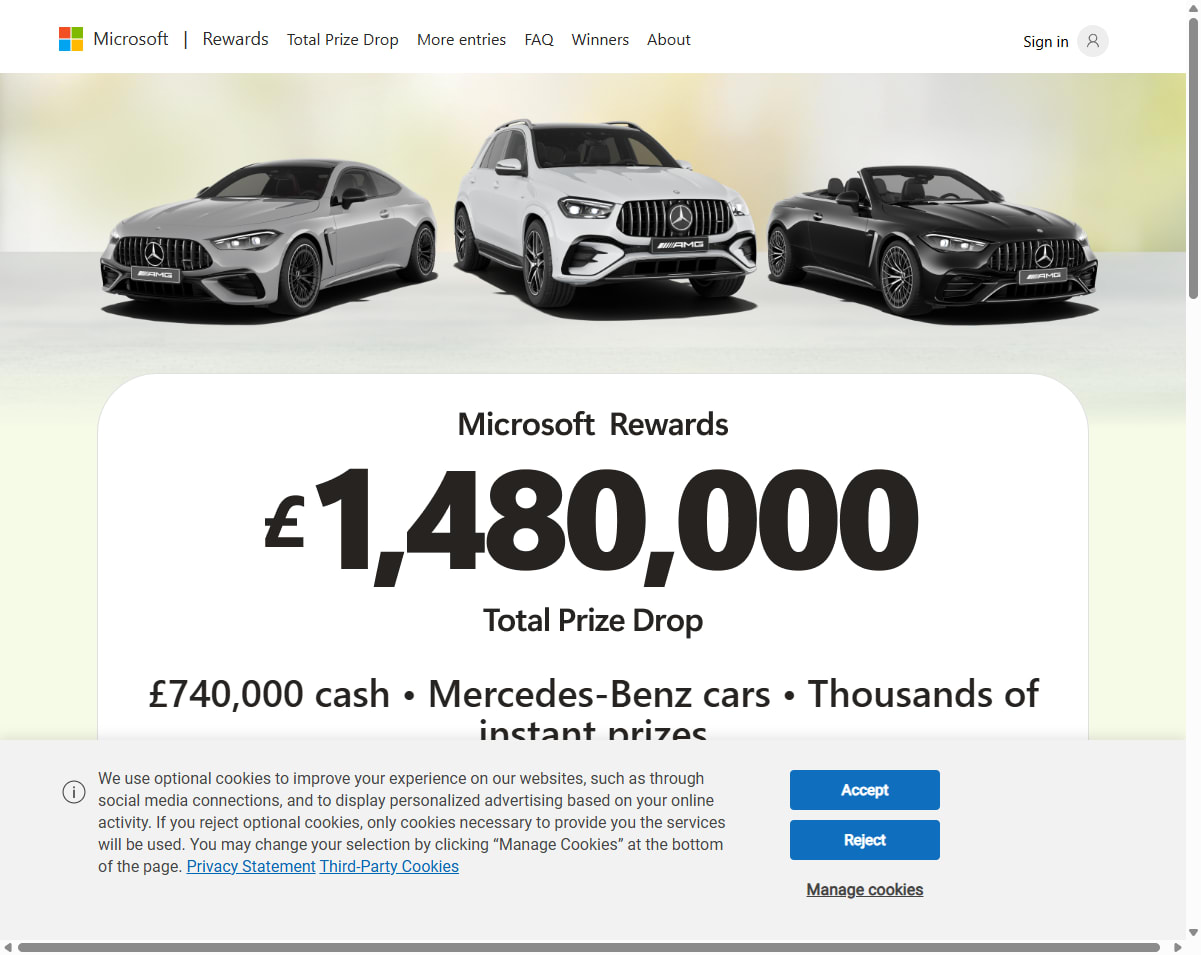
Task: Accept optional cookies
Action: pyautogui.click(x=865, y=790)
